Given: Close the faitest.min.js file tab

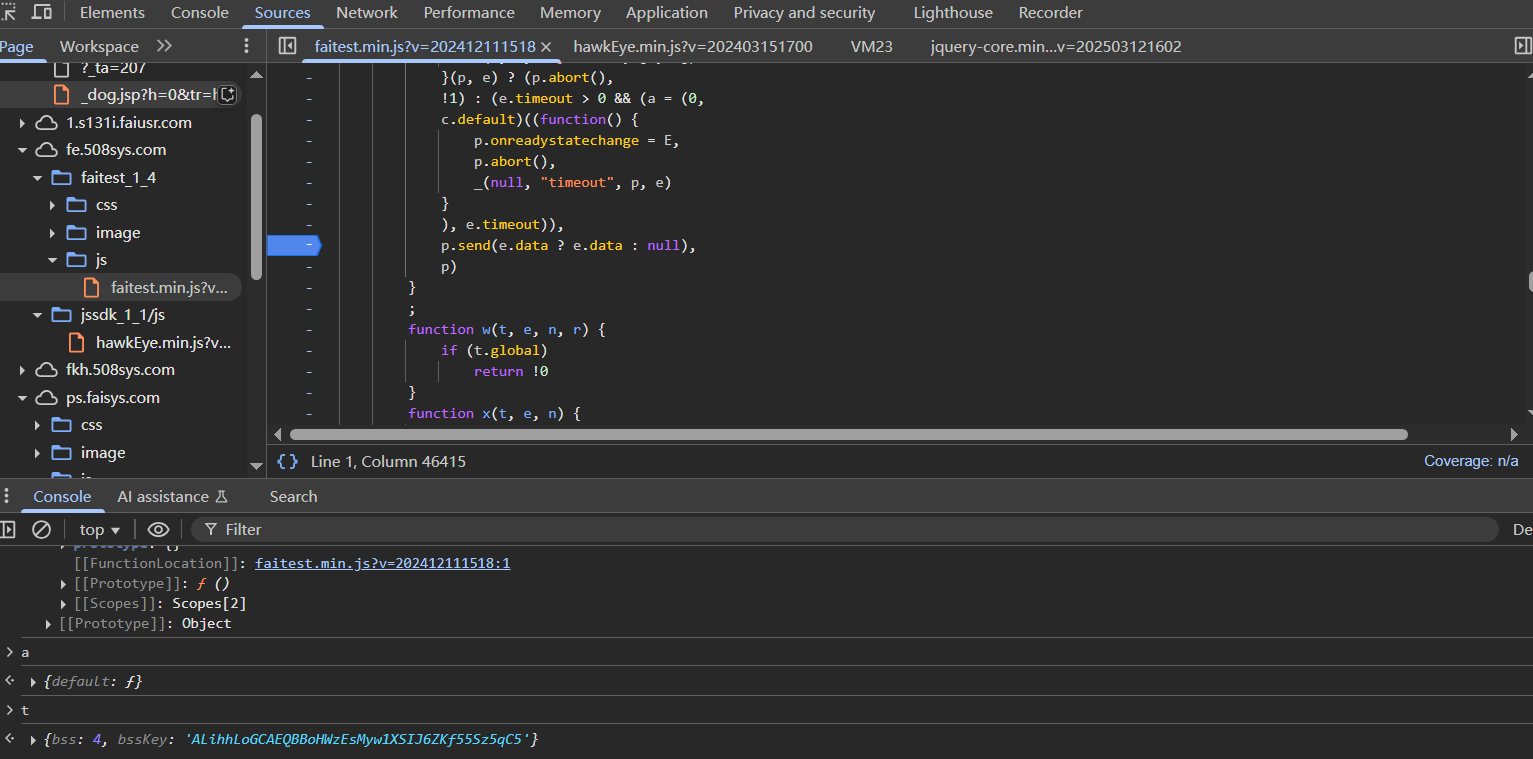Looking at the screenshot, I should coord(545,46).
